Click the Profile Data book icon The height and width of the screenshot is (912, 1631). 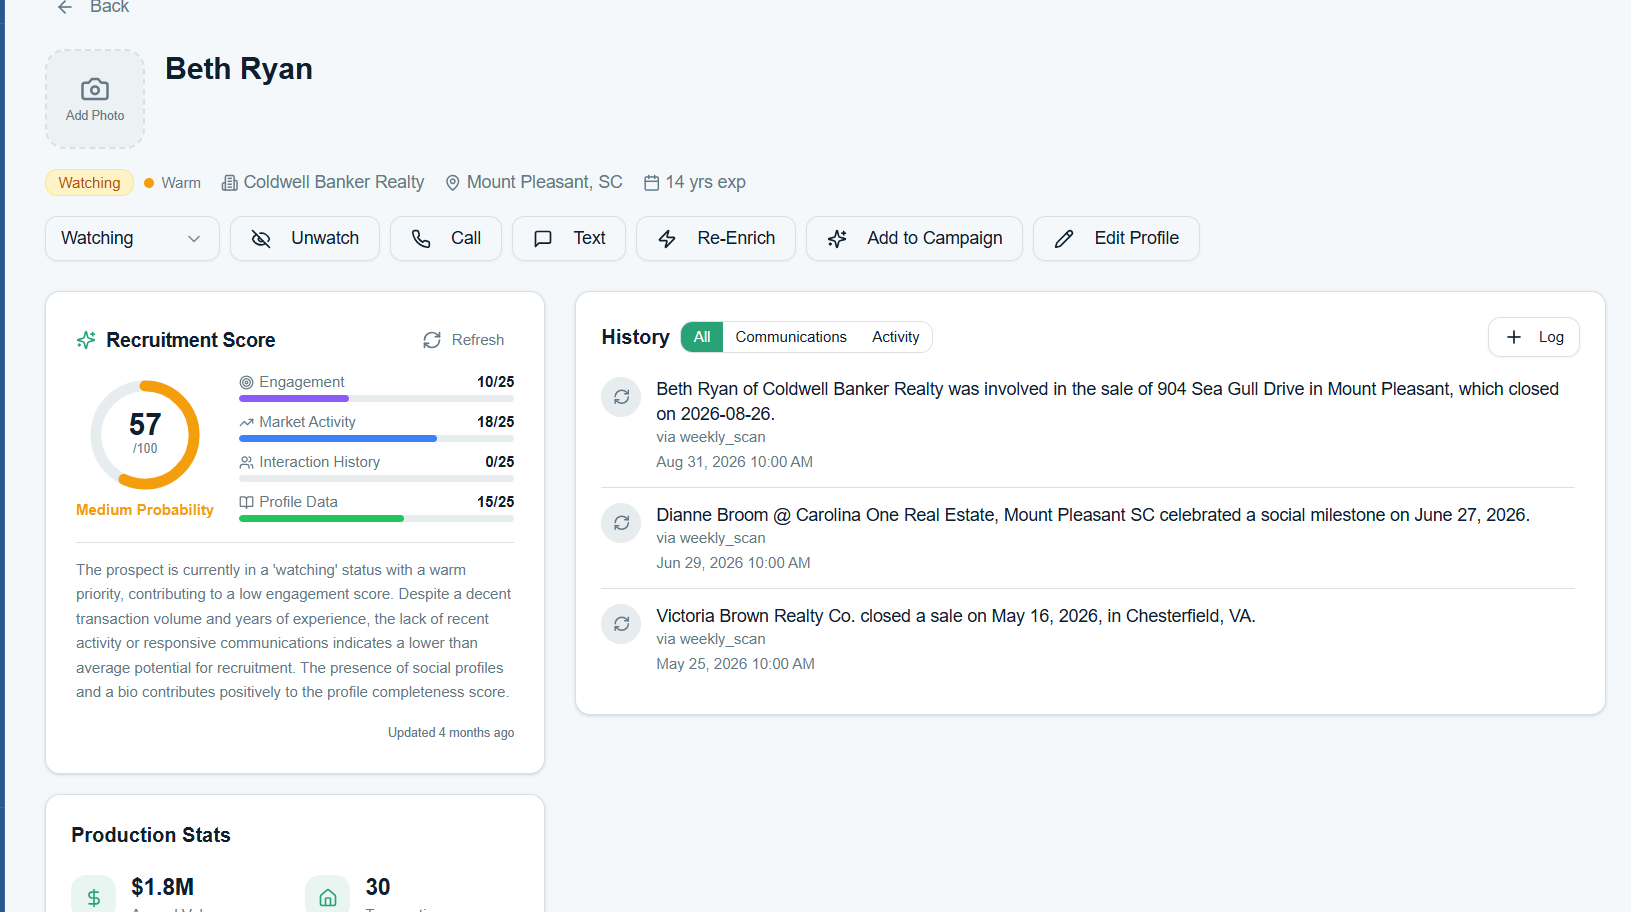pyautogui.click(x=246, y=502)
